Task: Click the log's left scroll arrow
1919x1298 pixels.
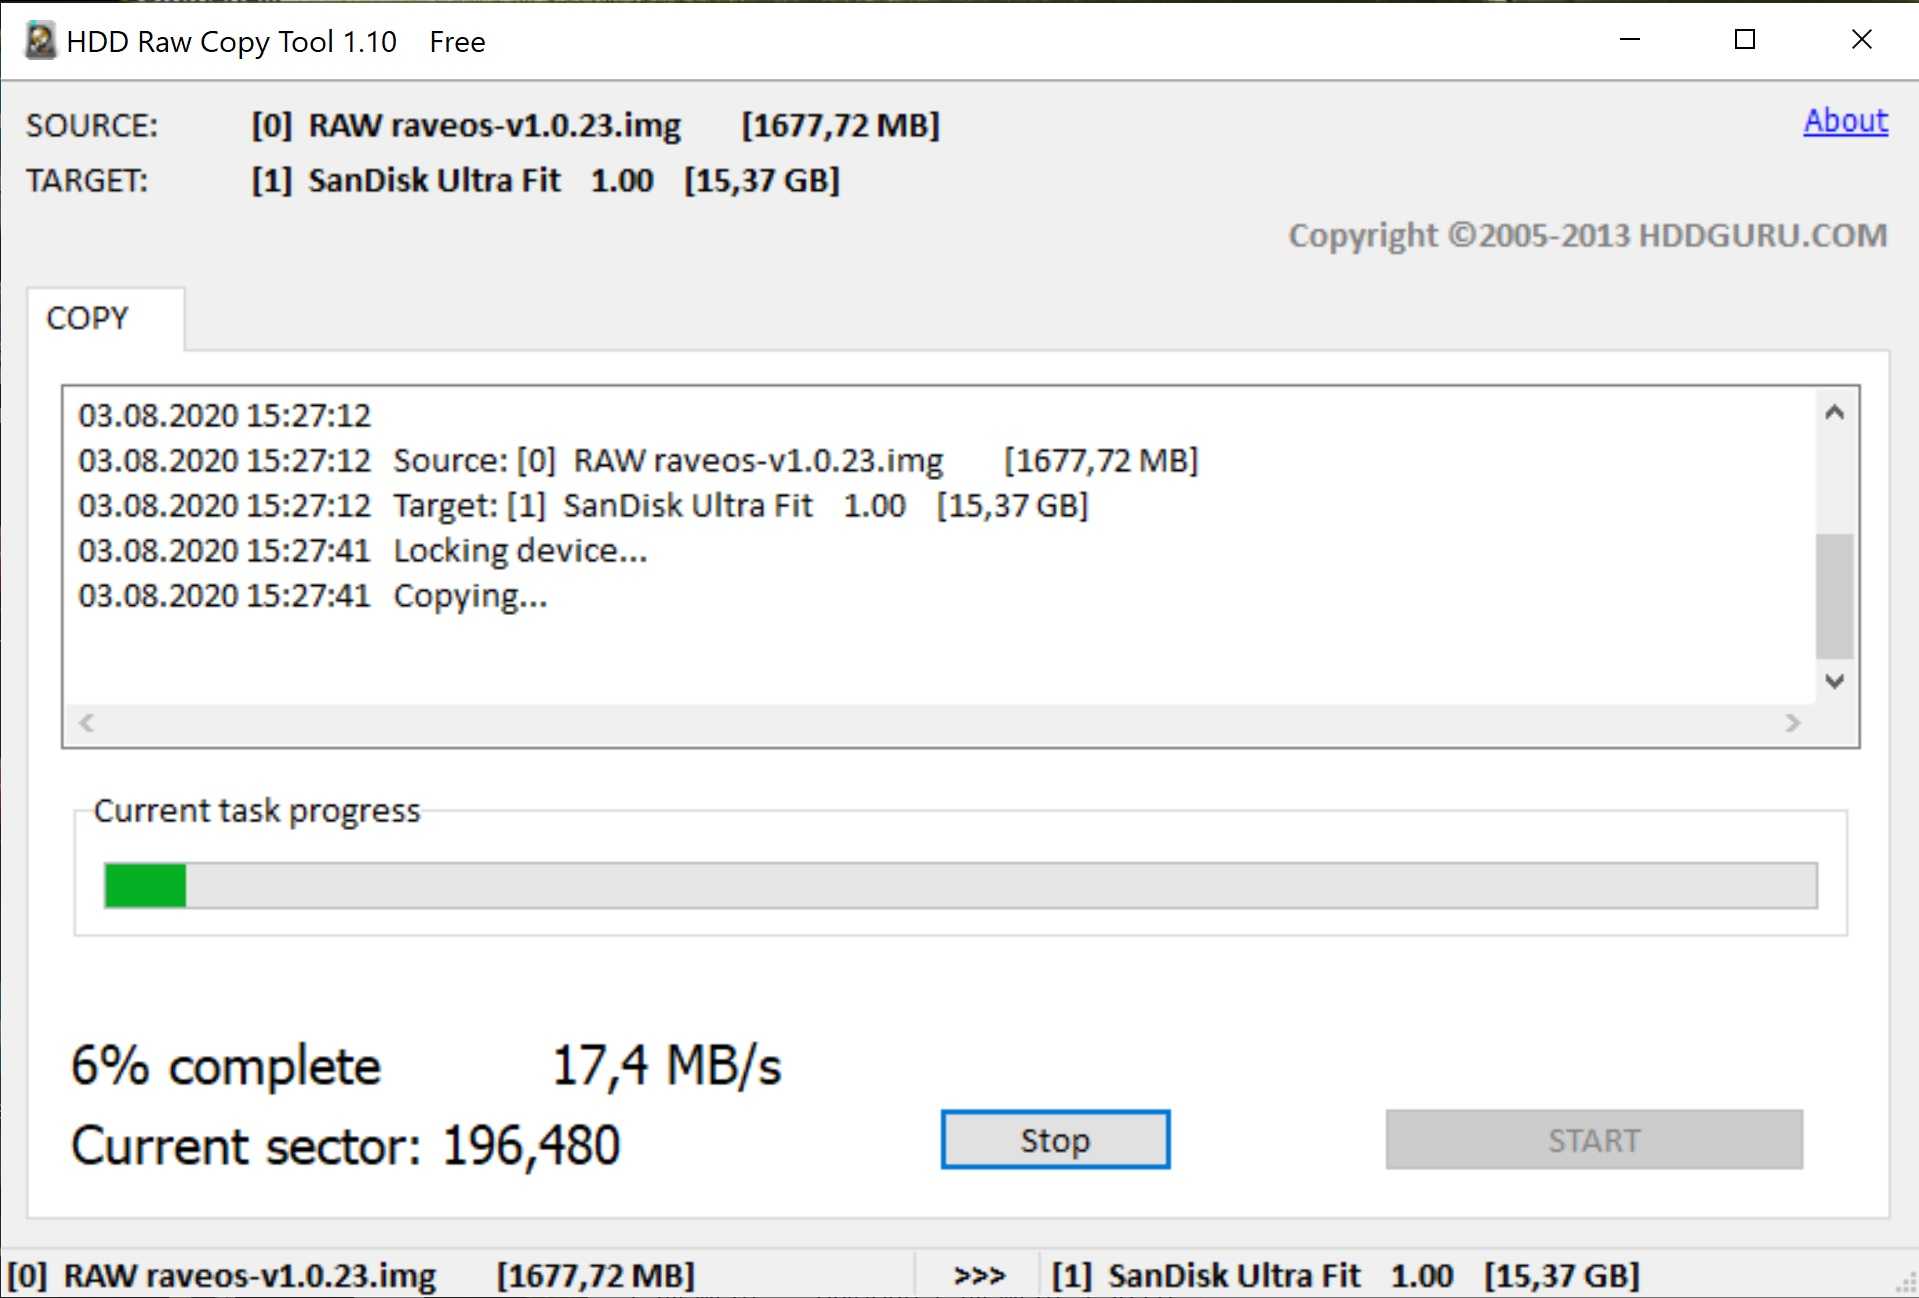Action: point(87,723)
